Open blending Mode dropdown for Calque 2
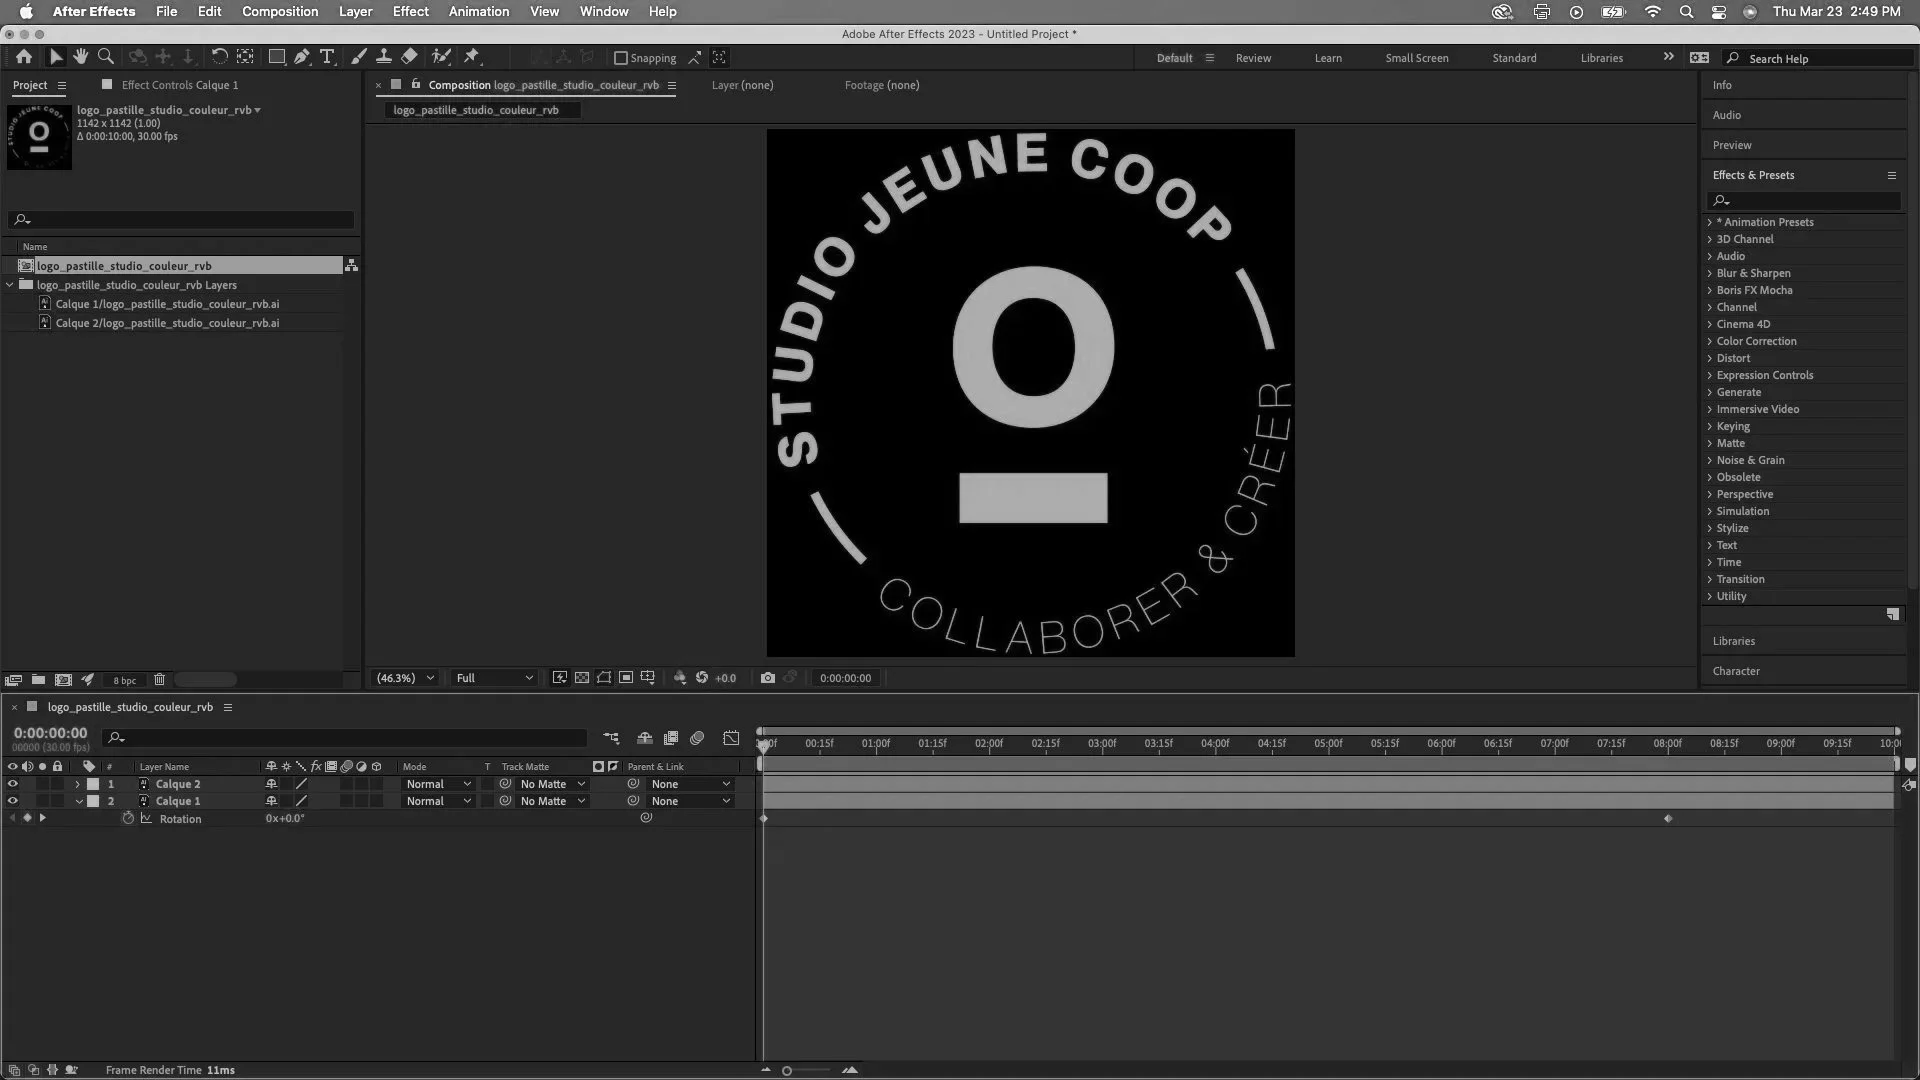The width and height of the screenshot is (1920, 1080). [438, 784]
